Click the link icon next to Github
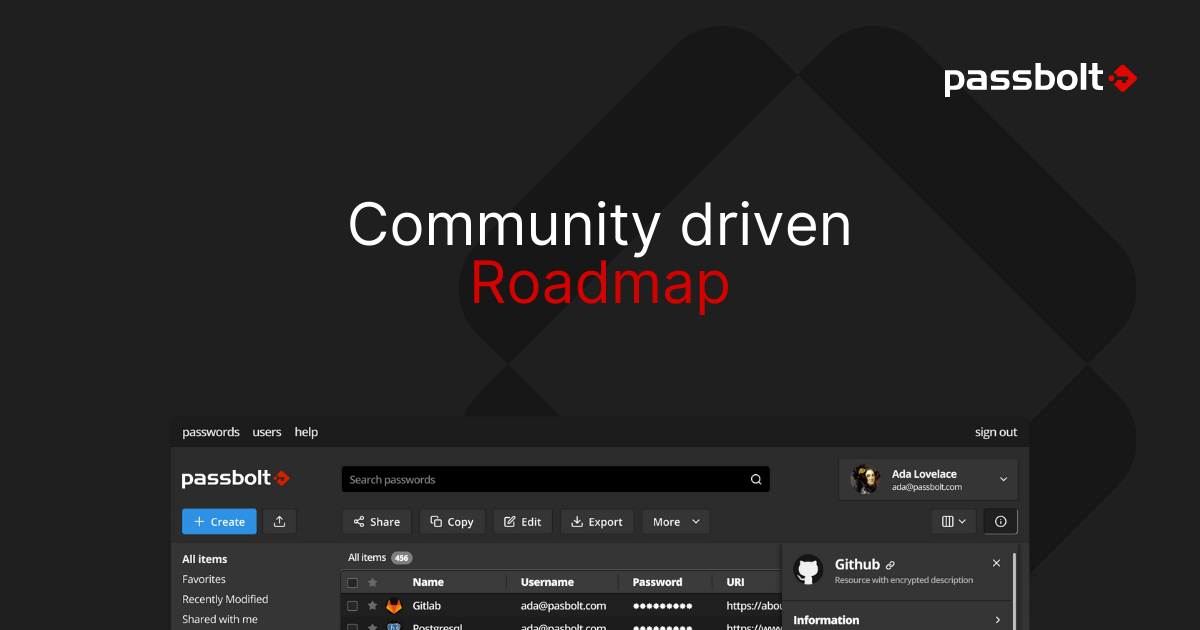 click(891, 566)
